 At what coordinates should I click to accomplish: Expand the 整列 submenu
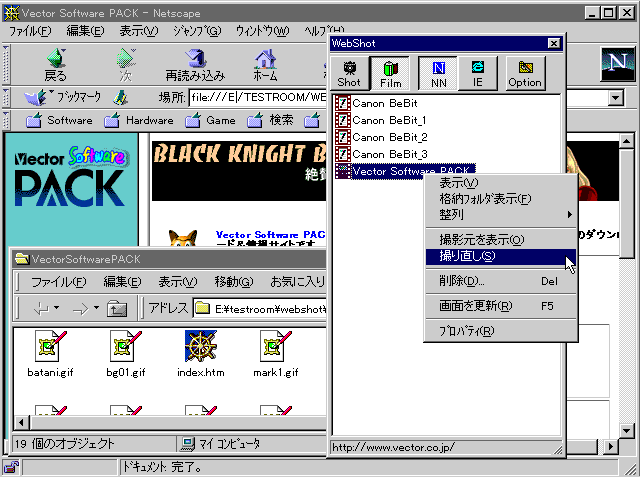[x=500, y=214]
